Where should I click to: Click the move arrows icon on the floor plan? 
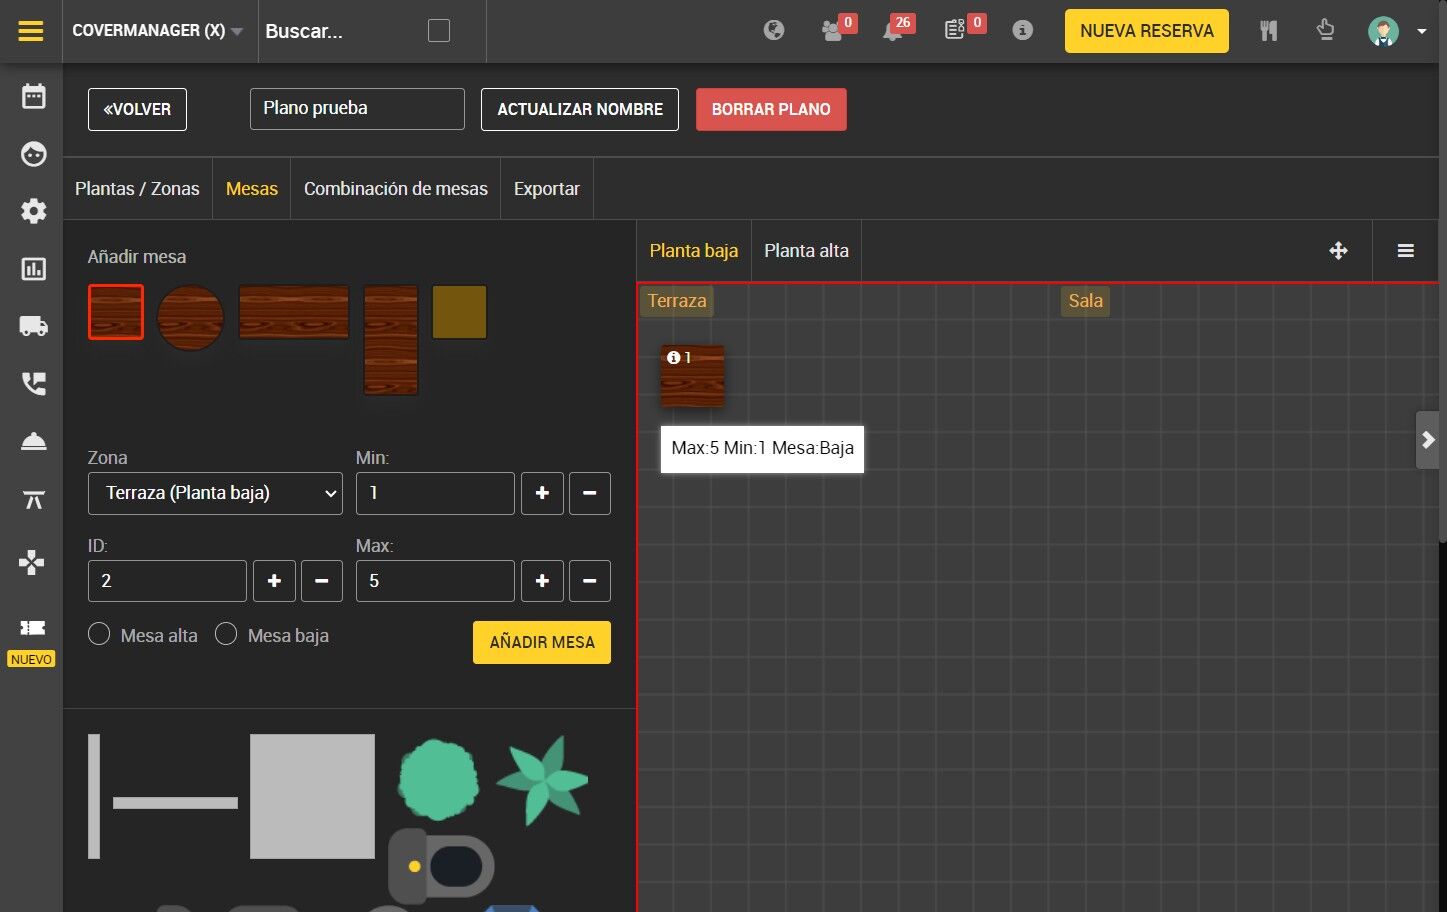[x=1338, y=251]
